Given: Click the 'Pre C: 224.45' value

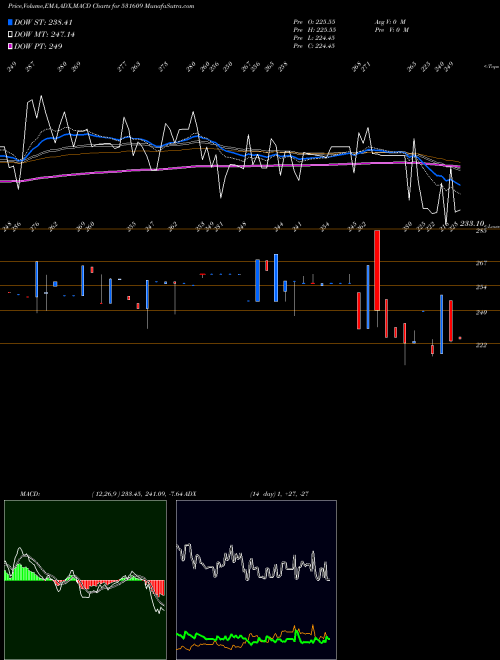Looking at the screenshot, I should point(314,46).
